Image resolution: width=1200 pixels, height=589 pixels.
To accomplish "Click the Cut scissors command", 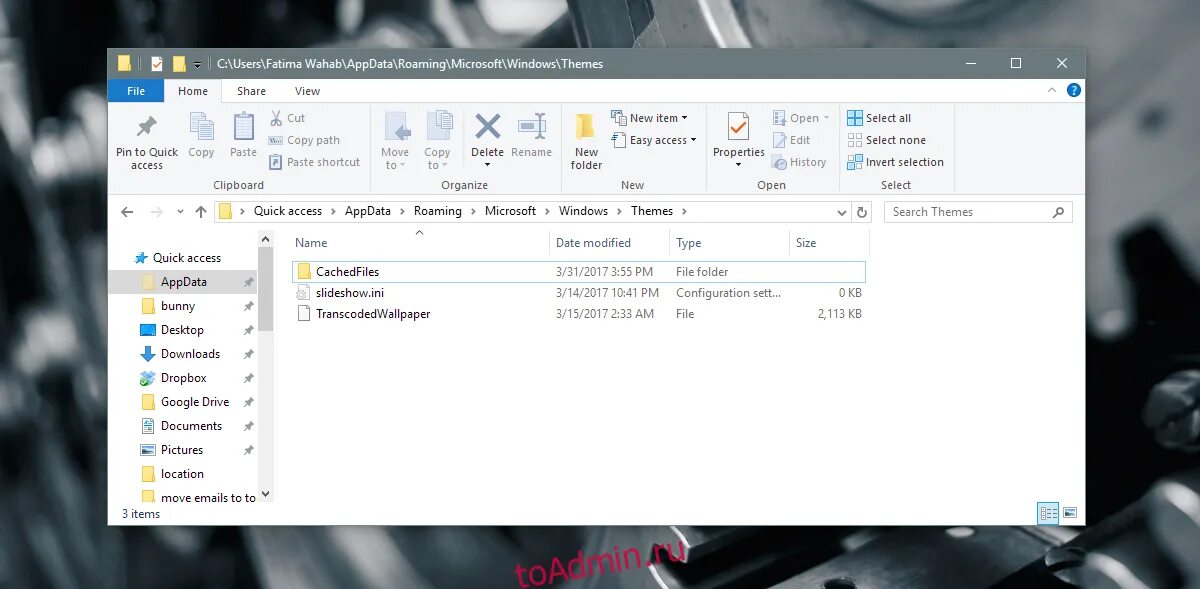I will tap(287, 118).
